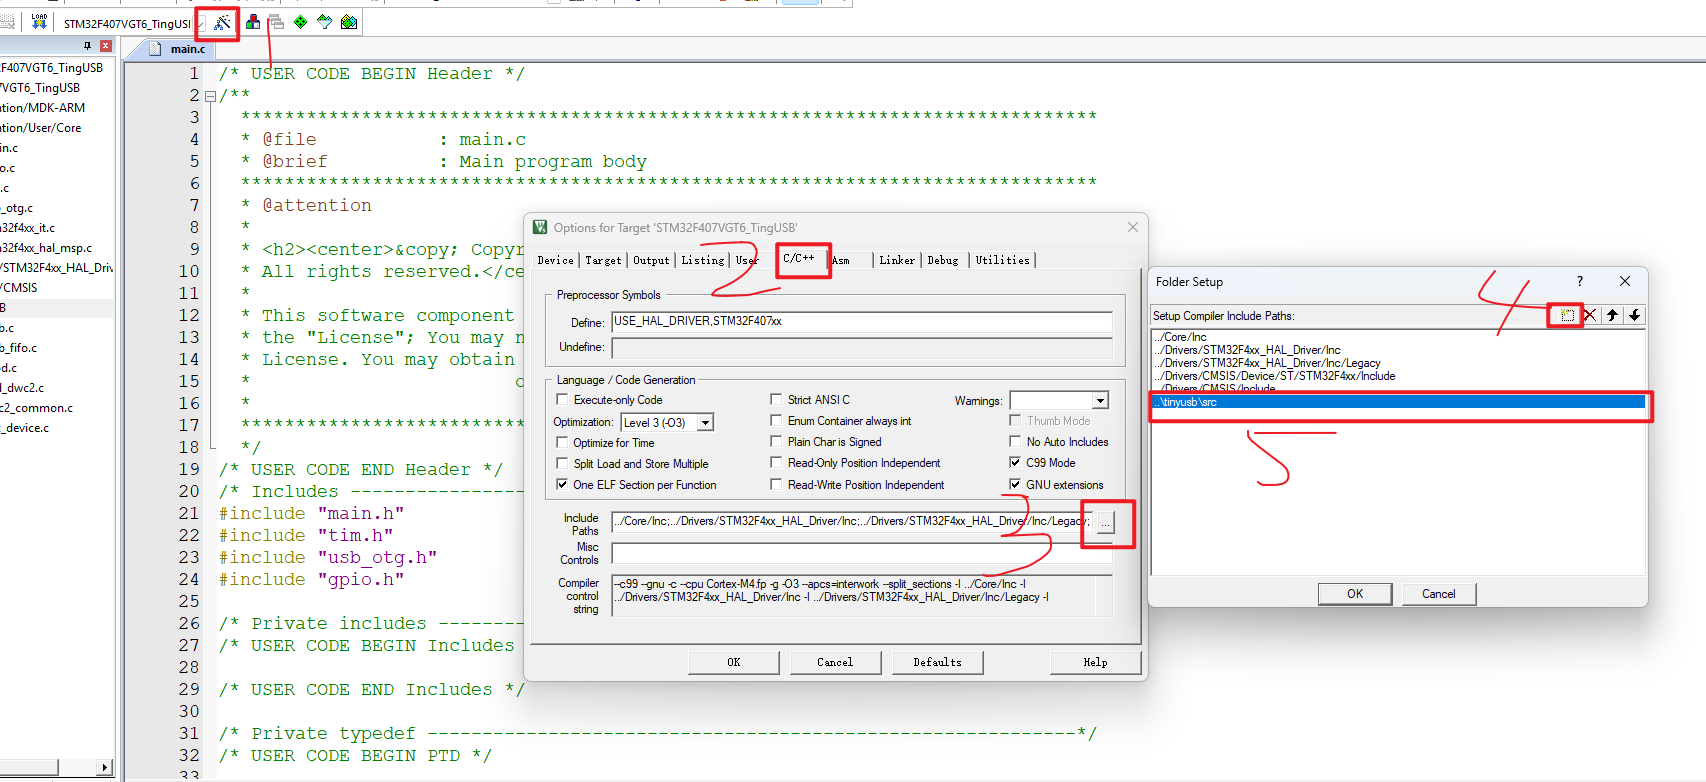Enable Read-Only Position Independent

[x=776, y=462]
